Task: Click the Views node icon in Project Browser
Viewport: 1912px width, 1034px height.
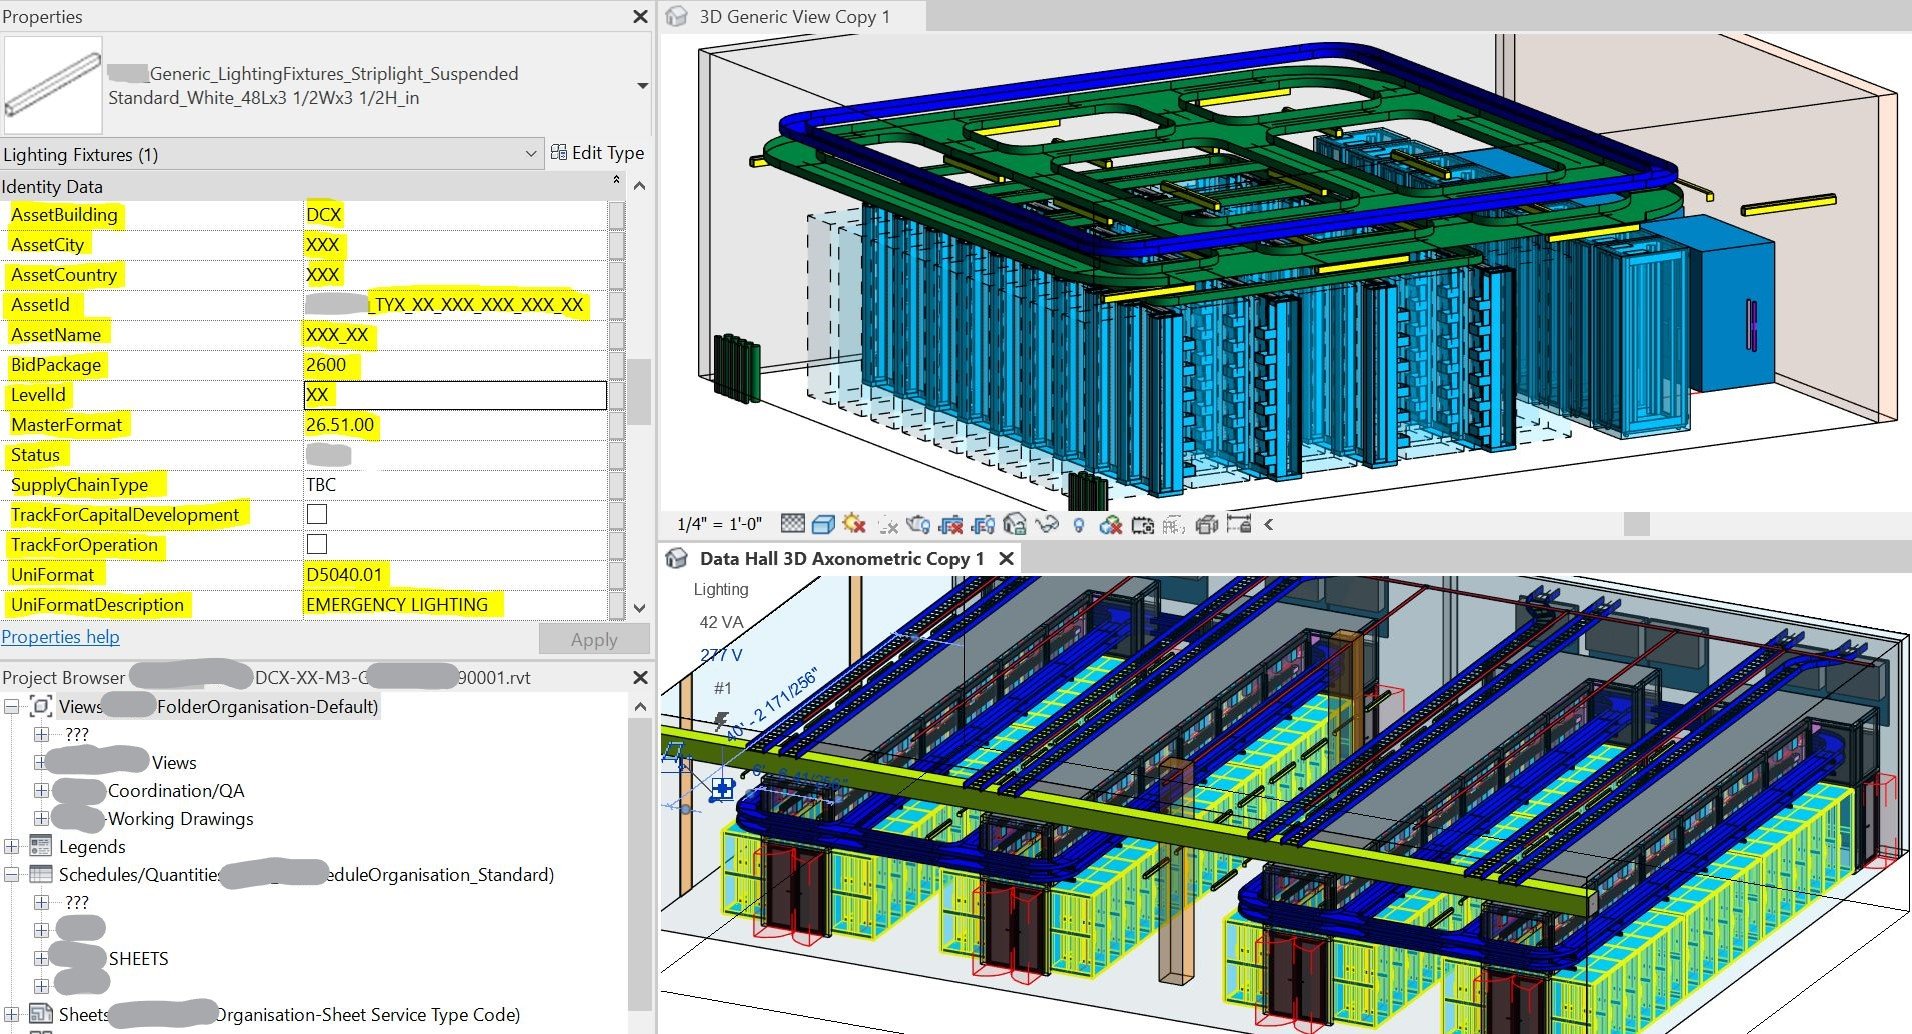Action: (x=40, y=706)
